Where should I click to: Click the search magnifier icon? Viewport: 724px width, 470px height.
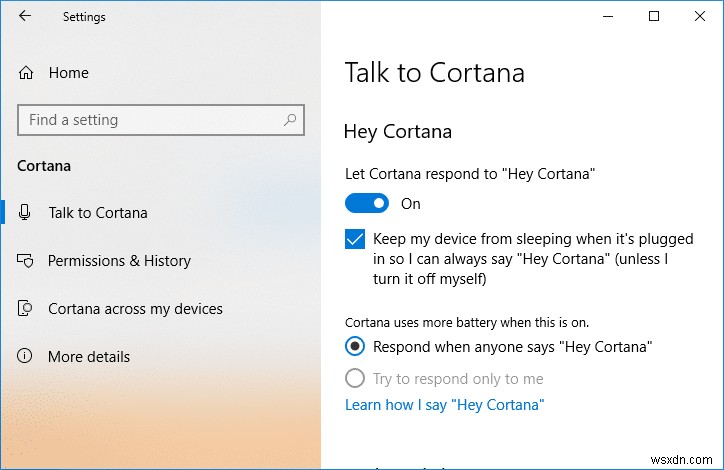pos(290,120)
